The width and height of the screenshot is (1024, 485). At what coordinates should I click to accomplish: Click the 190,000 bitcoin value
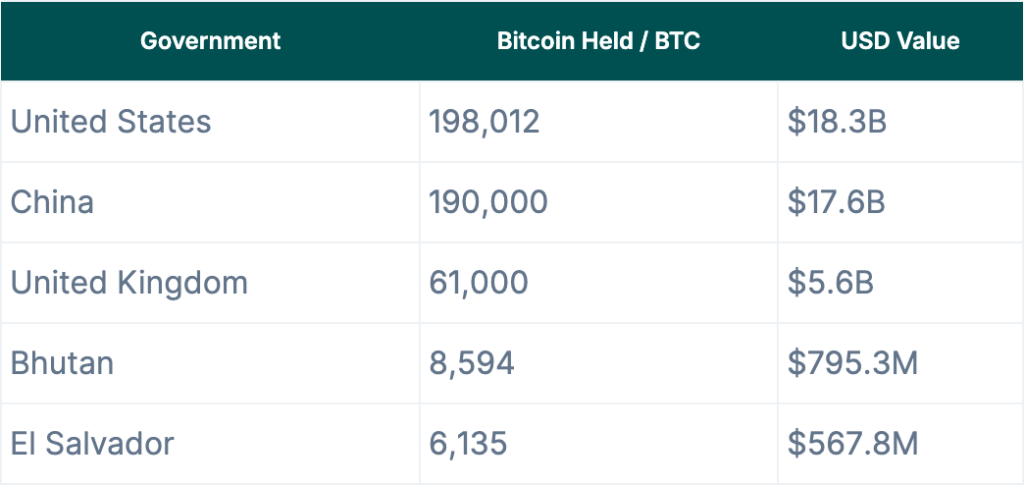tap(488, 202)
